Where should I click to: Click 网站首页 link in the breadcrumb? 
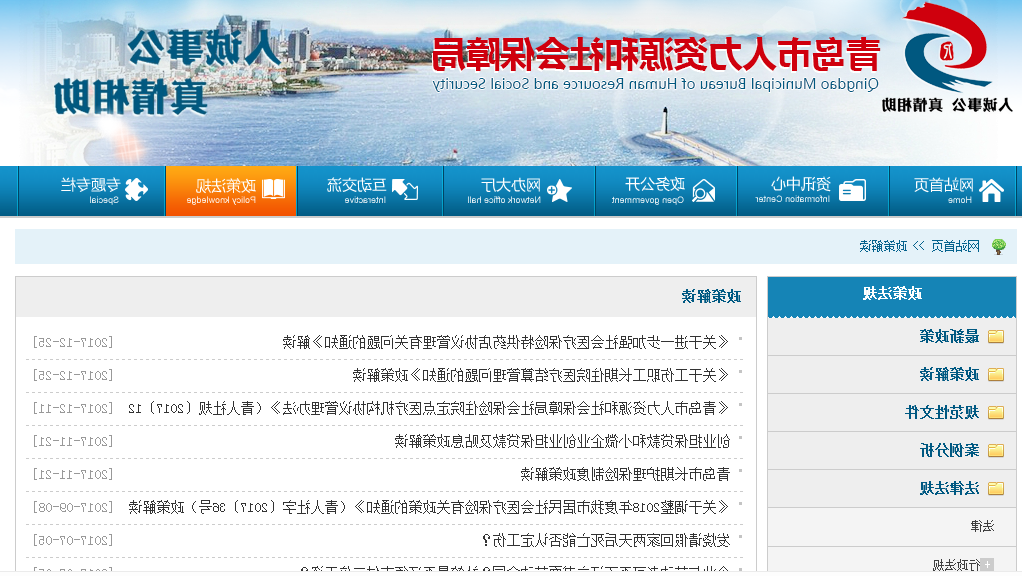coord(956,246)
